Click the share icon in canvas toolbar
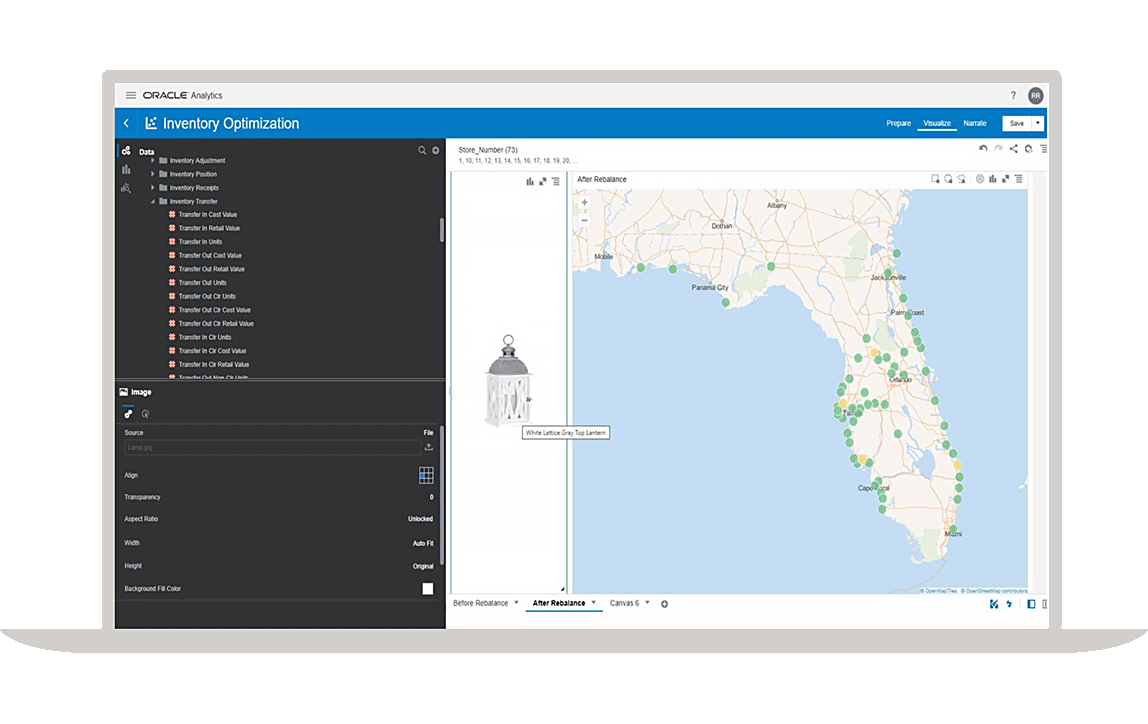Viewport: 1148px width, 724px height. tap(1013, 149)
